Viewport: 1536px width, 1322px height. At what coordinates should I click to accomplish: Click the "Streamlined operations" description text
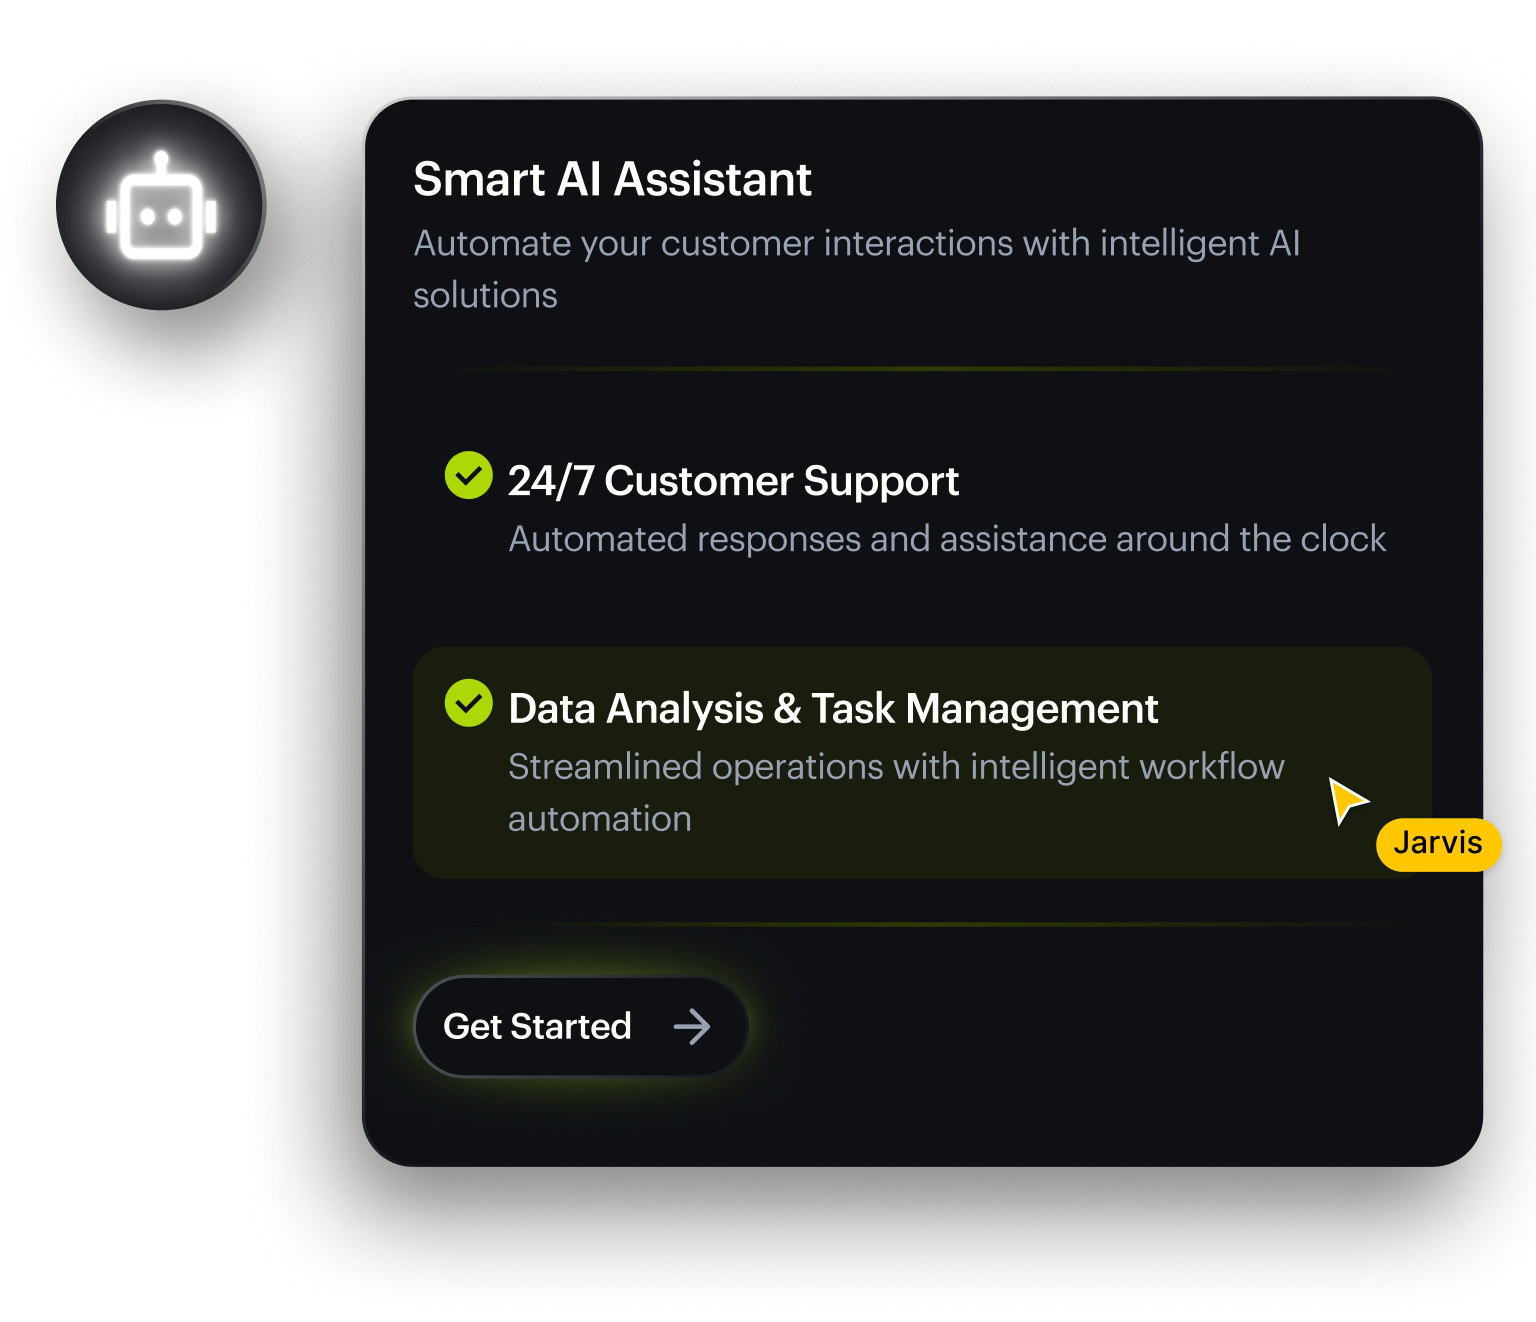pyautogui.click(x=896, y=767)
